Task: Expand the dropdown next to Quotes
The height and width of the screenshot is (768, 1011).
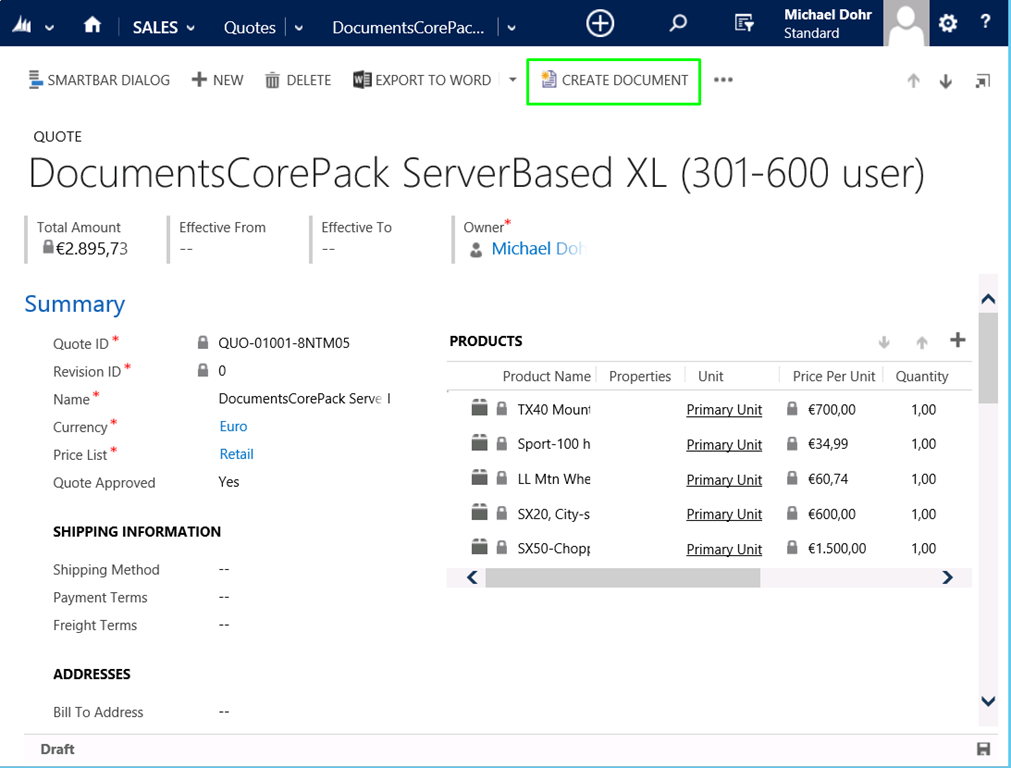Action: pyautogui.click(x=299, y=28)
